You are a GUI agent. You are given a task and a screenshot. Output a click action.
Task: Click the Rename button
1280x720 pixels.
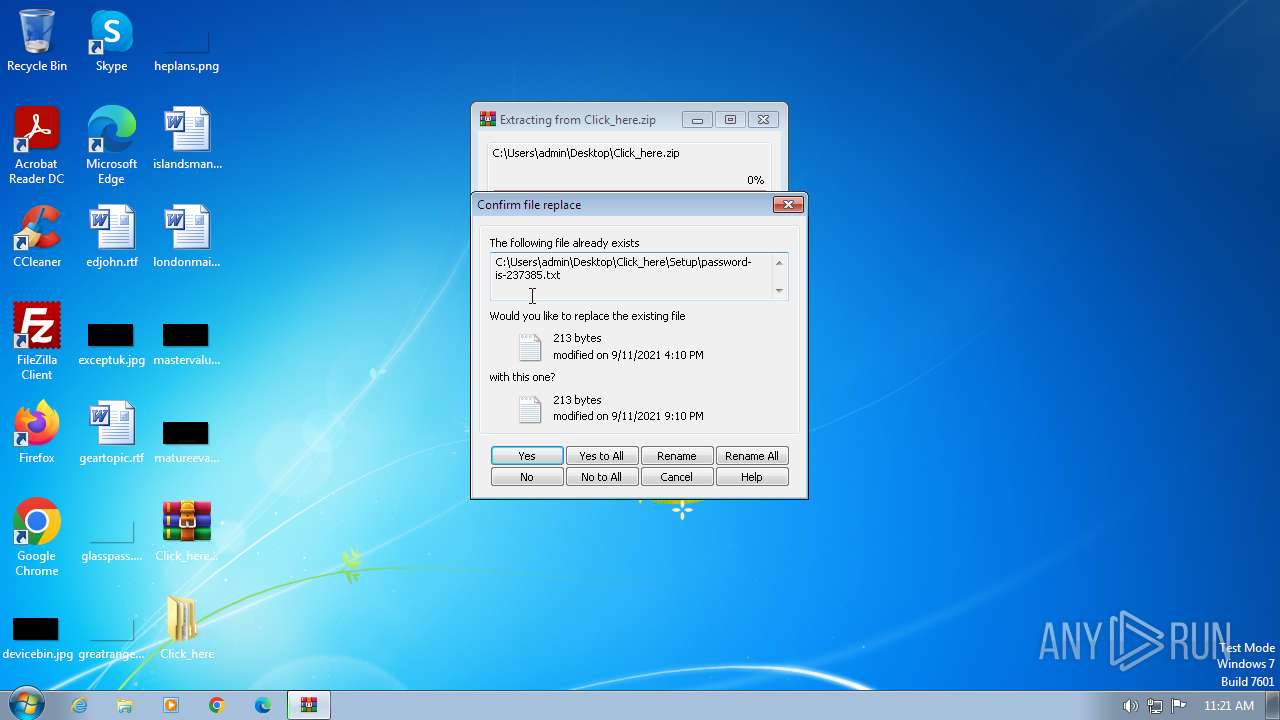coord(677,456)
